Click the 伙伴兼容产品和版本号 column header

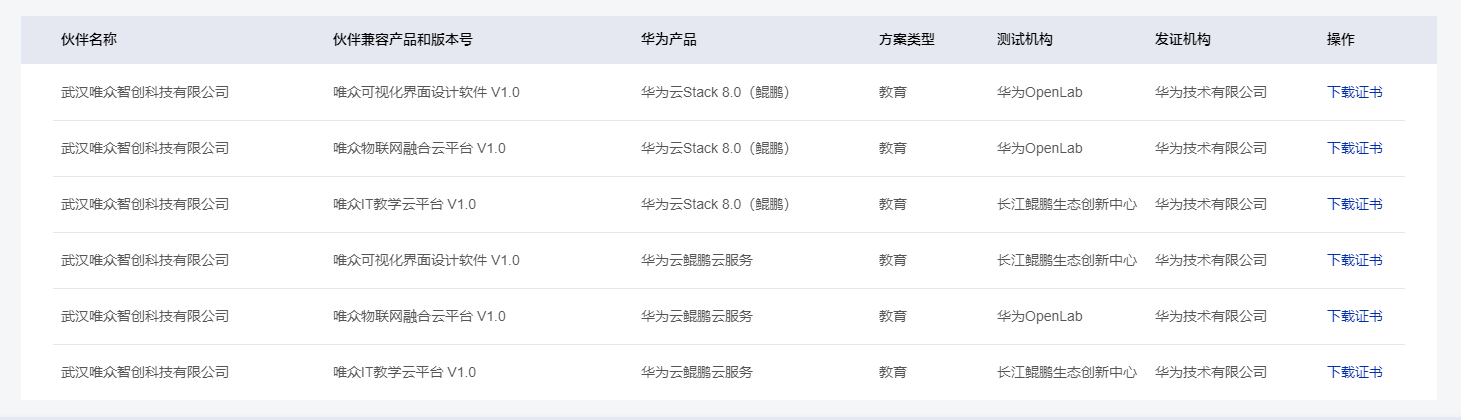(402, 40)
